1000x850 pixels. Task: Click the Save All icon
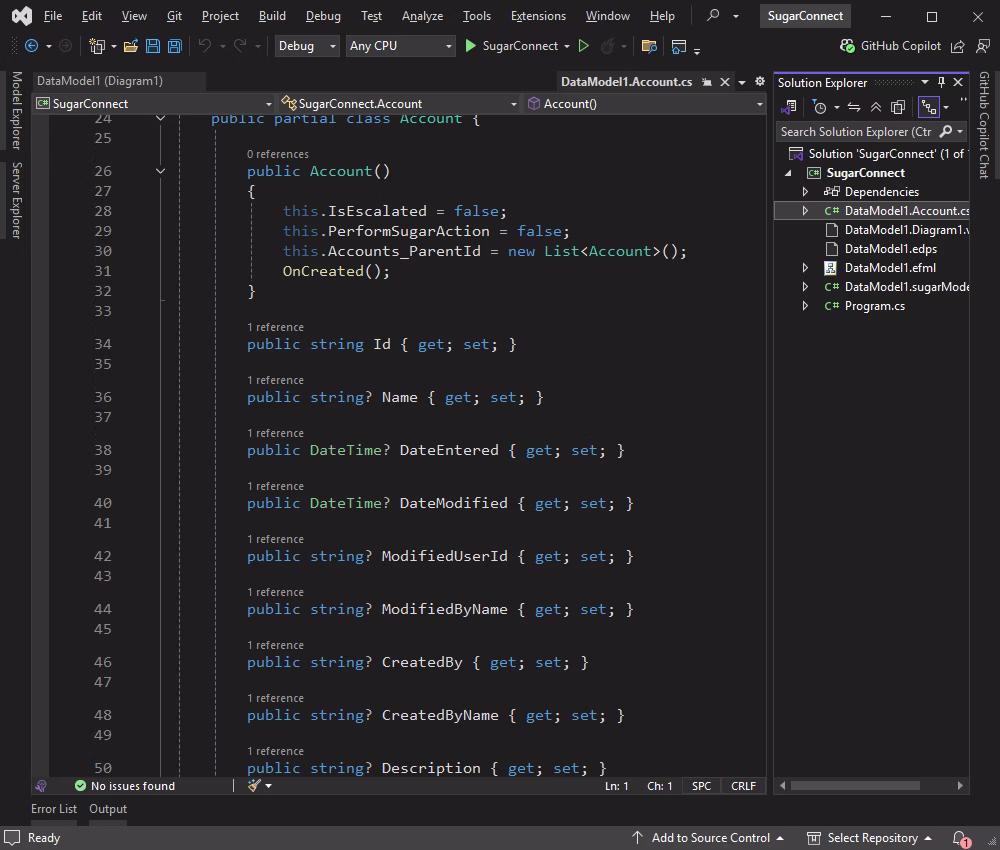point(174,46)
